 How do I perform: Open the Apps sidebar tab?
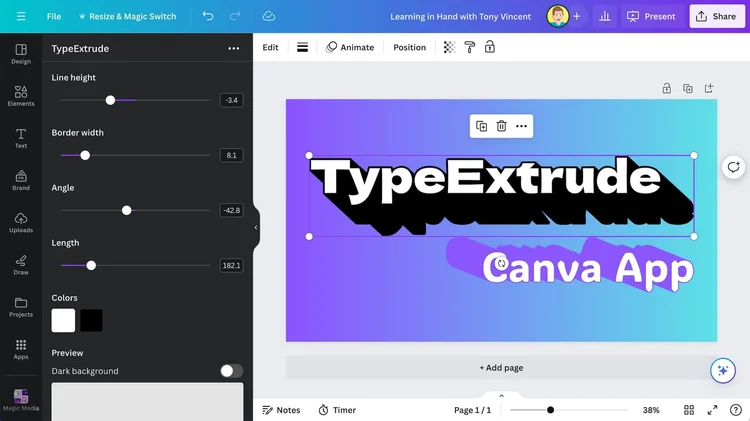[x=21, y=349]
